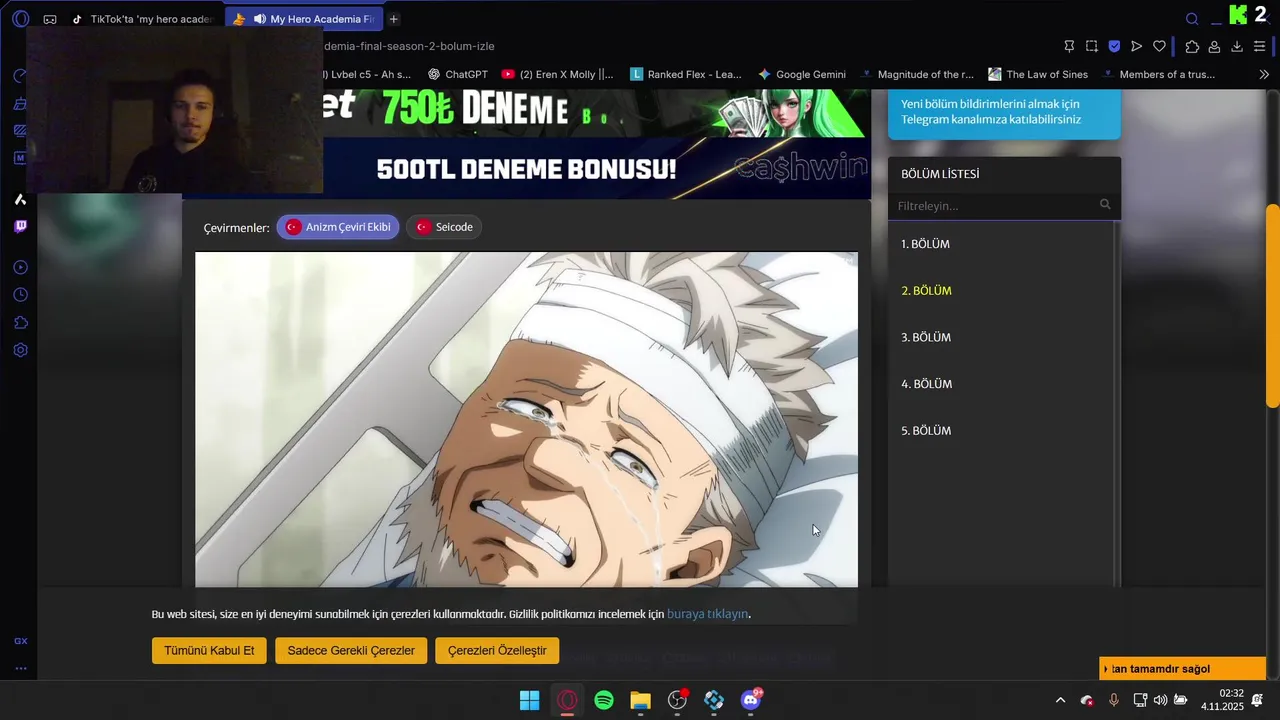Open the Members of a trus... bookmark
The height and width of the screenshot is (720, 1280).
click(1158, 74)
